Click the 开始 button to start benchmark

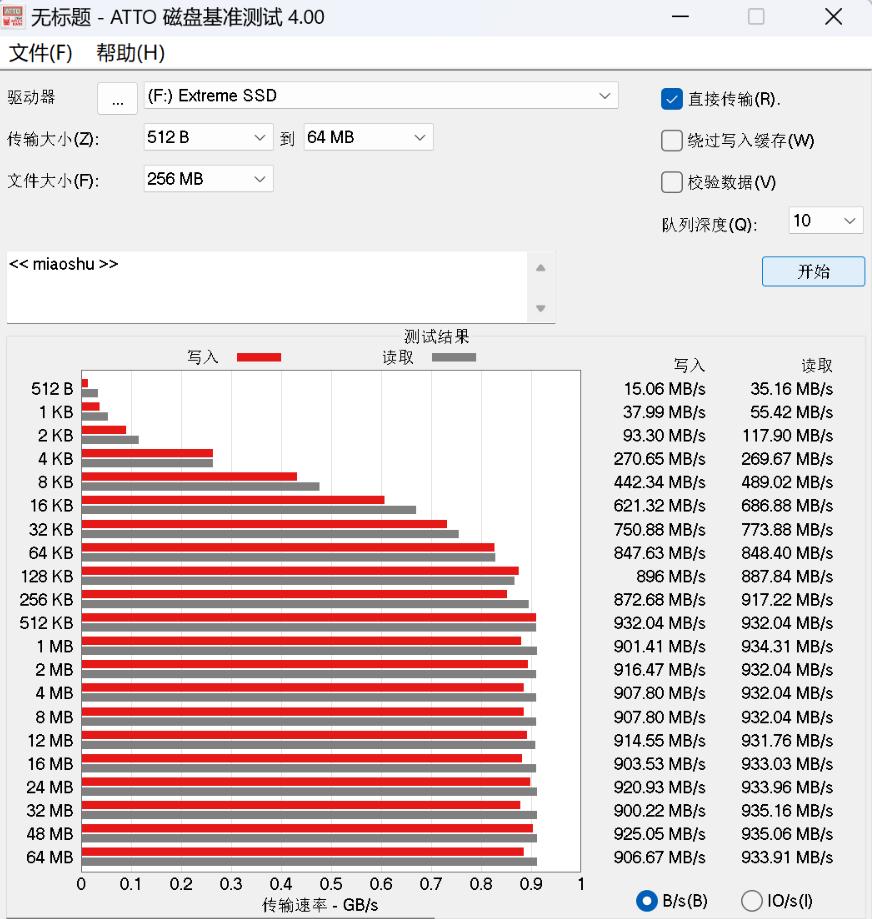[x=813, y=271]
